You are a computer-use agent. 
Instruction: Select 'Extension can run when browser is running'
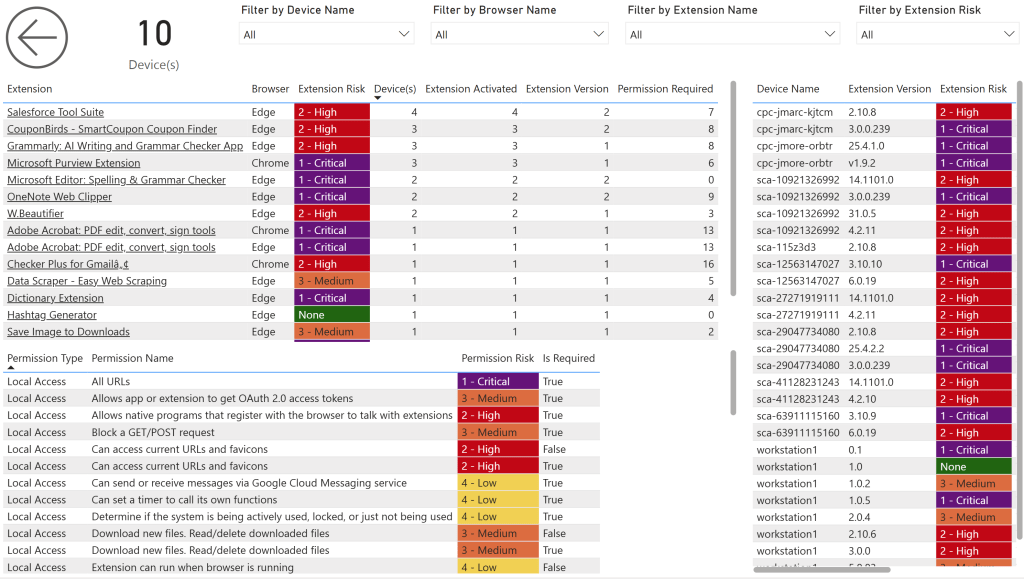pos(193,568)
